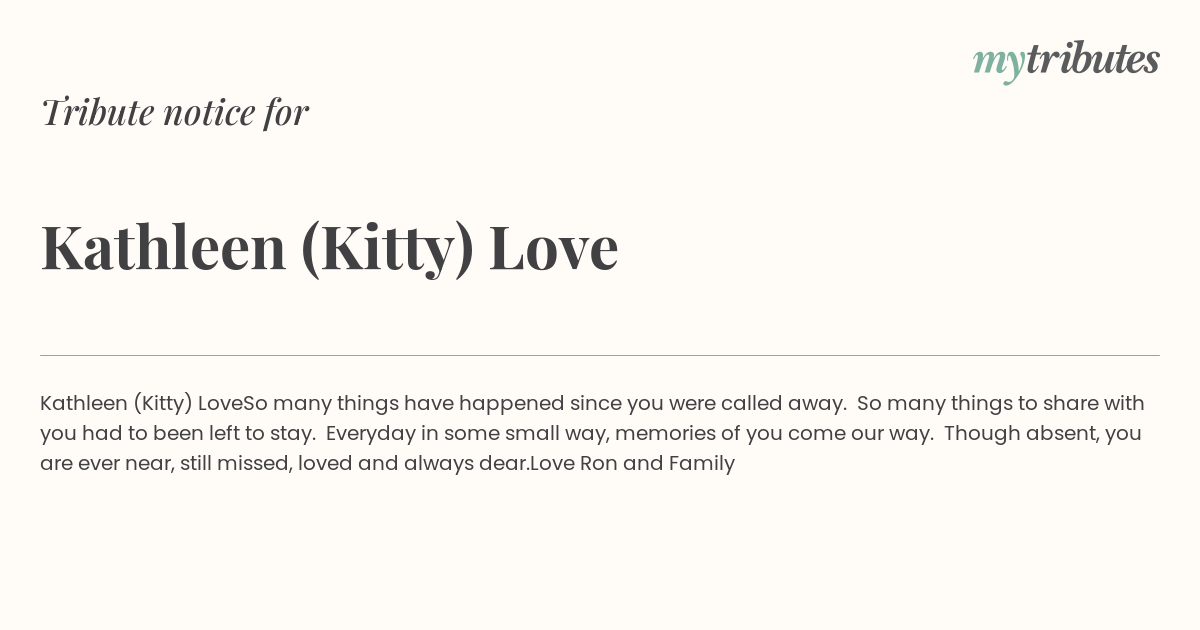Viewport: 1200px width, 630px height.
Task: Click the horizontal divider line under the title
Action: (x=600, y=355)
